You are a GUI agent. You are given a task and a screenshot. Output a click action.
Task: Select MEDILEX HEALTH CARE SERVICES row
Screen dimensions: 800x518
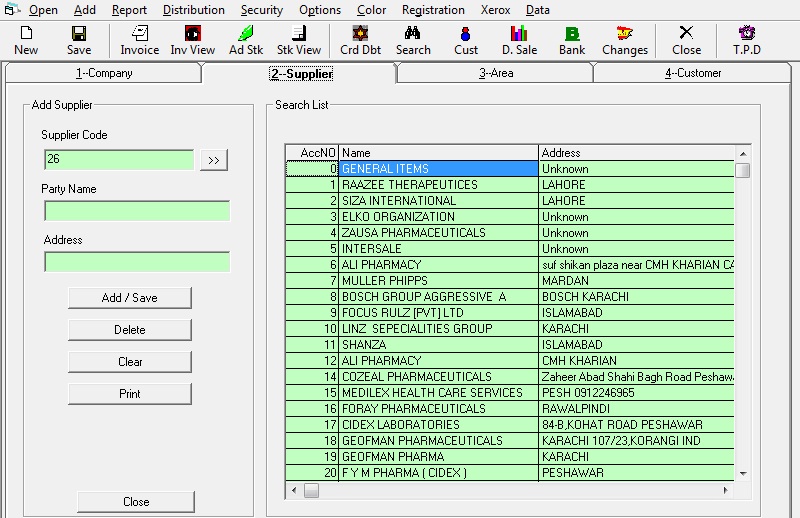pyautogui.click(x=510, y=392)
